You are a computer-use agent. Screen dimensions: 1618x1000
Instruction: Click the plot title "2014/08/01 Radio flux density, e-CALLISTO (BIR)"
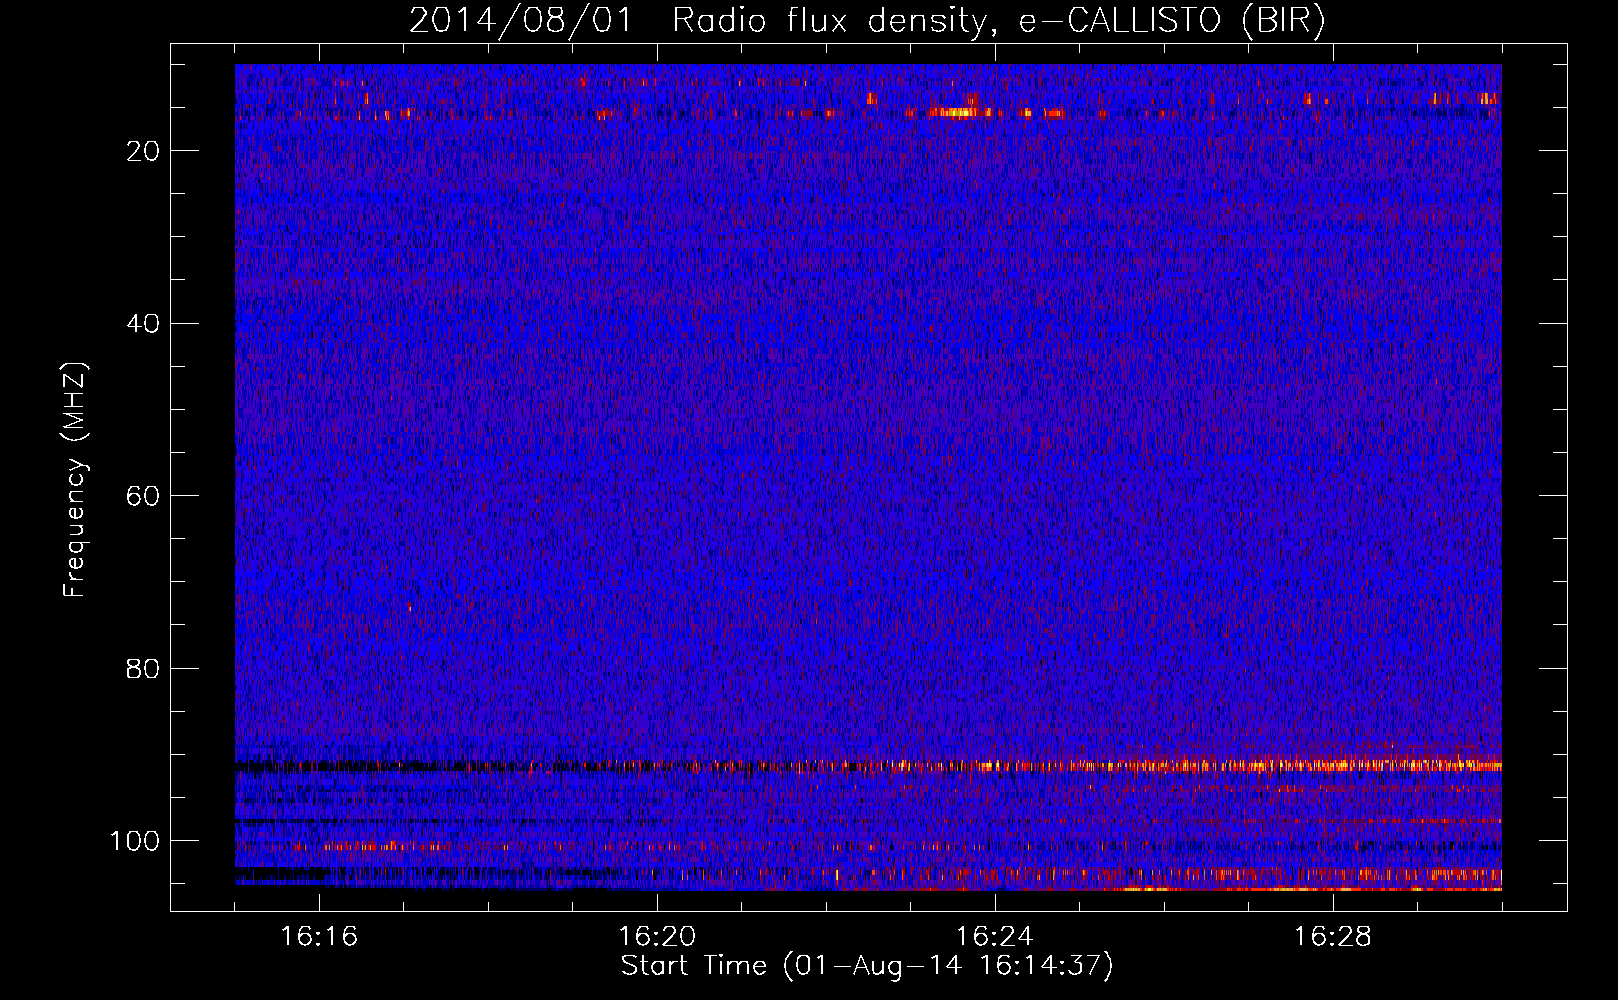pos(867,21)
